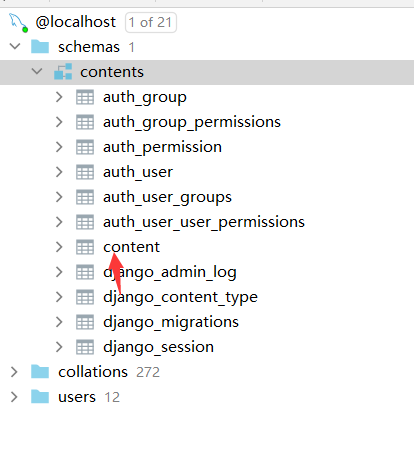
Task: Click the auth_permission table icon
Action: (85, 147)
